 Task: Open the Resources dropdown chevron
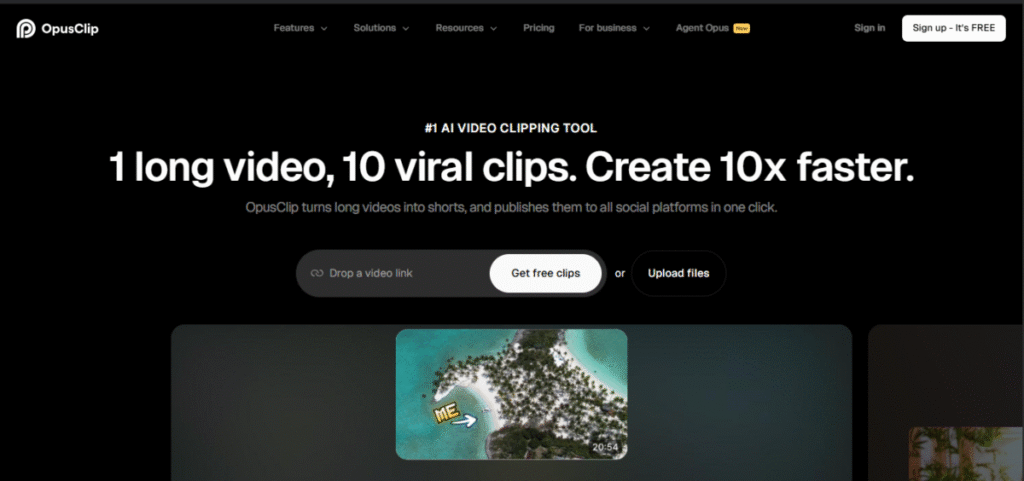point(493,29)
